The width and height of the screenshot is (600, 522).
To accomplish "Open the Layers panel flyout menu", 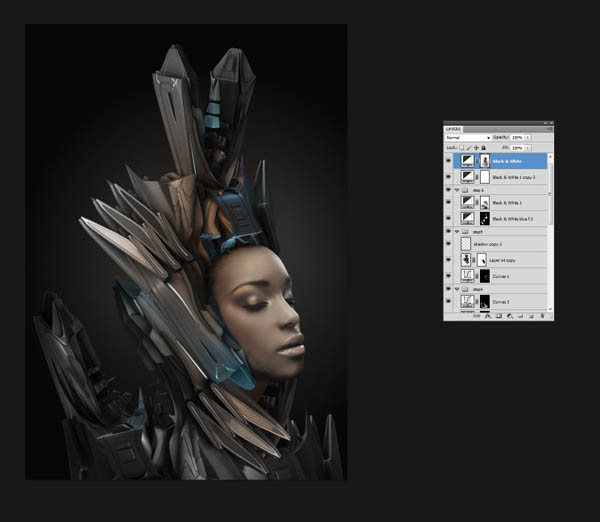I will tap(551, 129).
